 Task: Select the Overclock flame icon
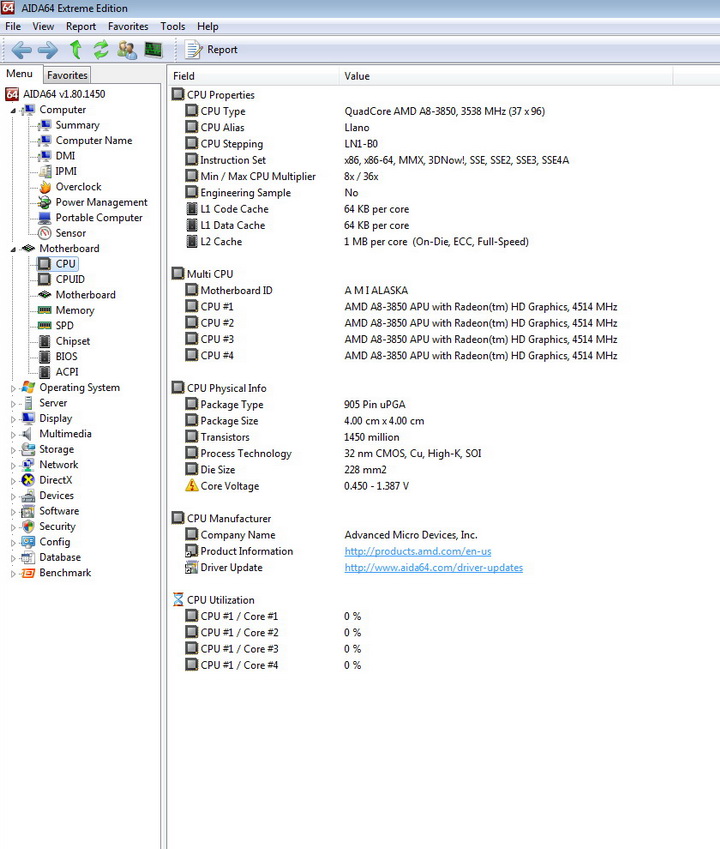point(45,187)
